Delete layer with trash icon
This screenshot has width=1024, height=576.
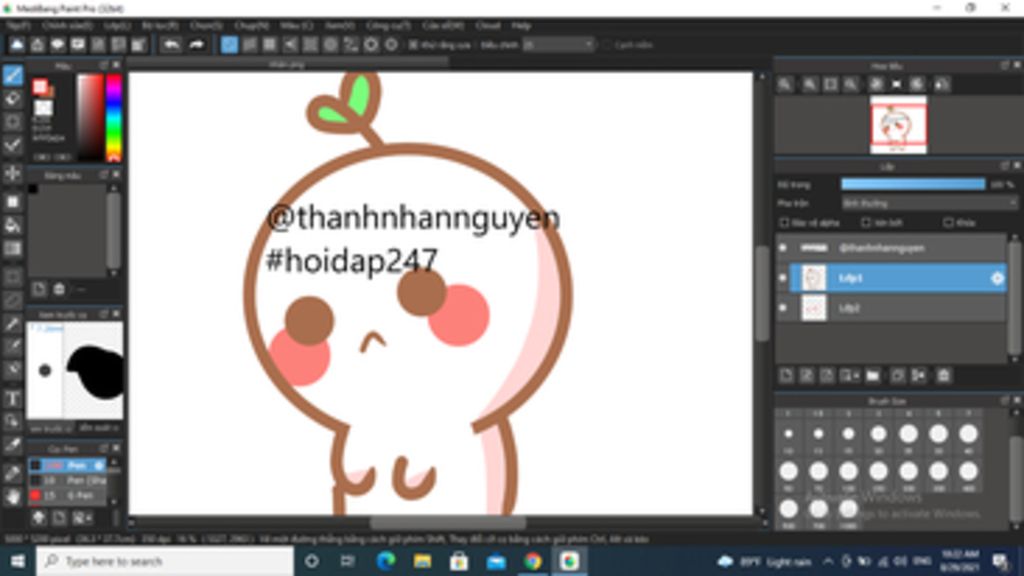pos(943,376)
